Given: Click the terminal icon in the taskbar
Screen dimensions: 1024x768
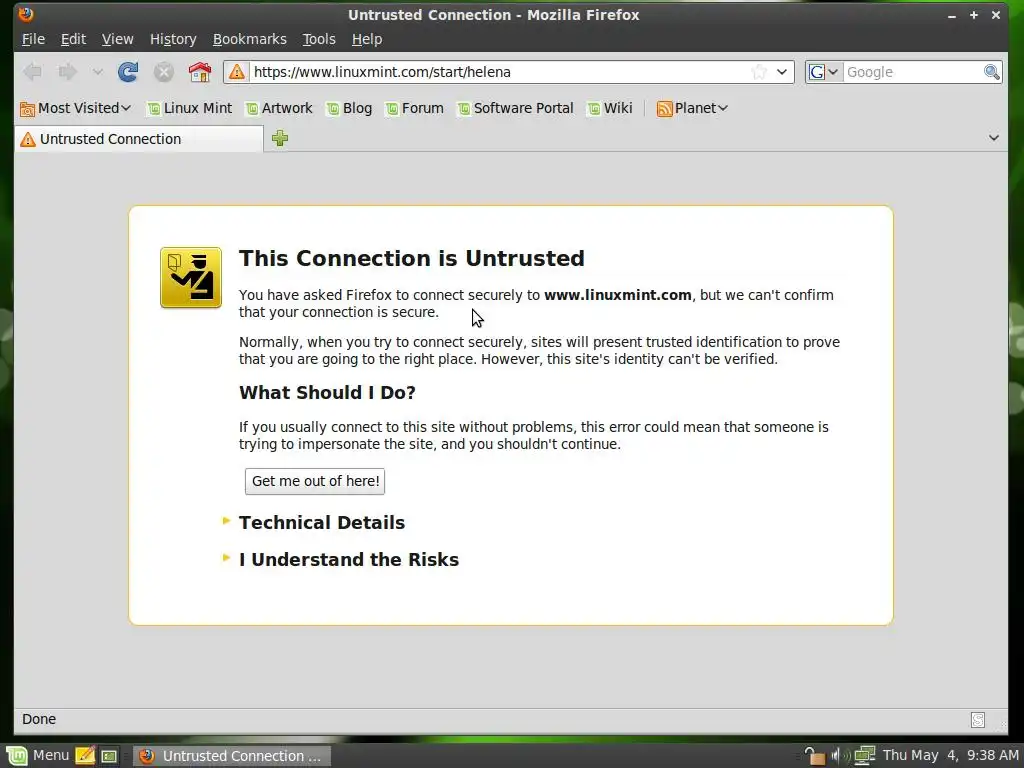Looking at the screenshot, I should (x=109, y=756).
